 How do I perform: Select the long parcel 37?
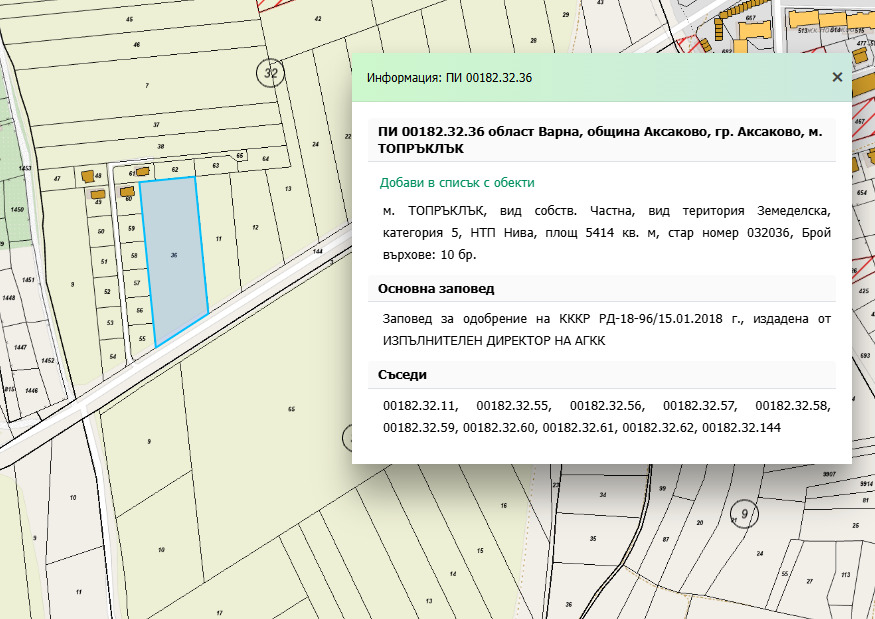pyautogui.click(x=157, y=122)
